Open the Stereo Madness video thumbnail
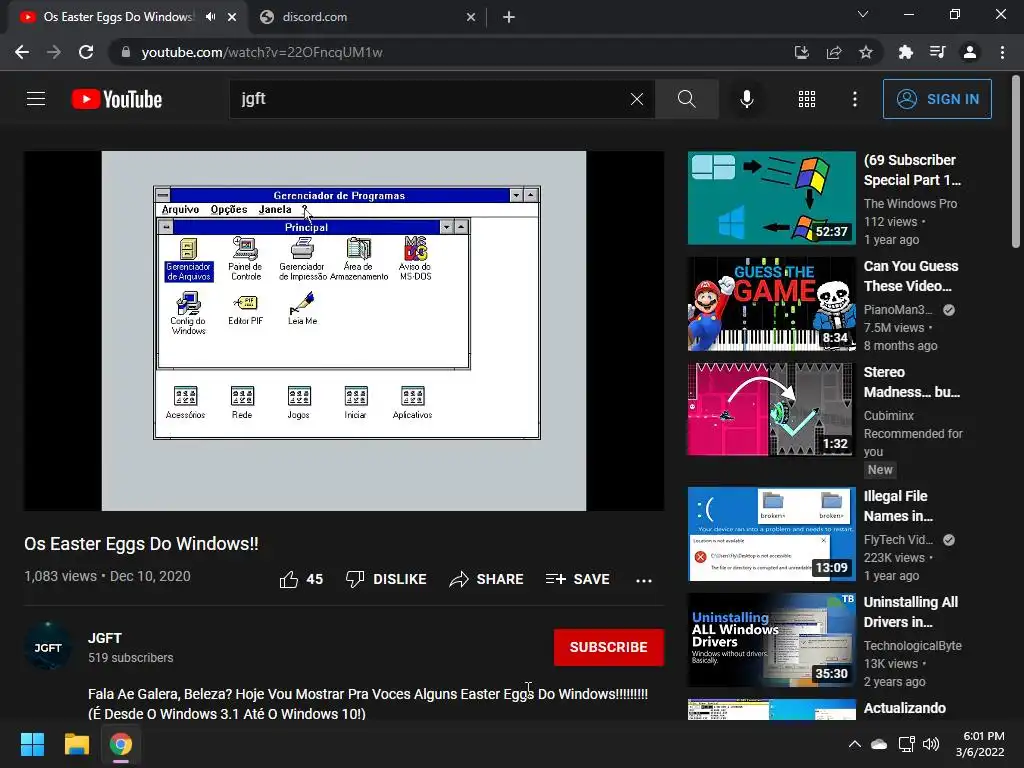The image size is (1024, 768). (x=771, y=410)
